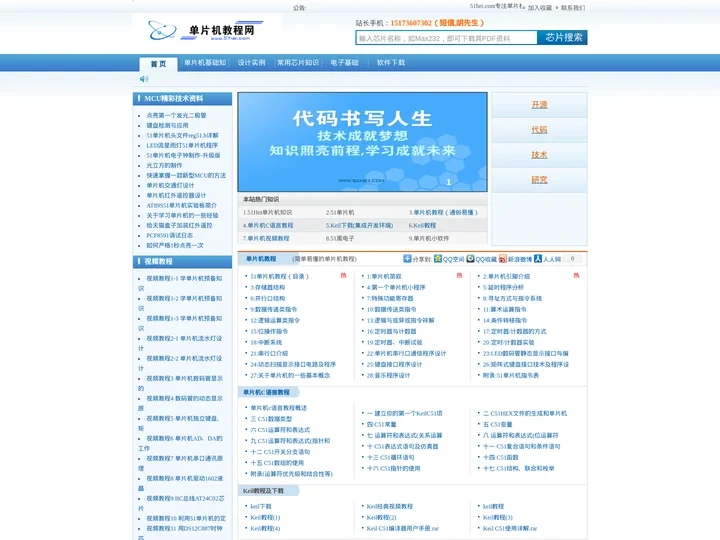Open lesson 7:特殊功能寄存器
The width and height of the screenshot is (720, 540).
[390, 298]
